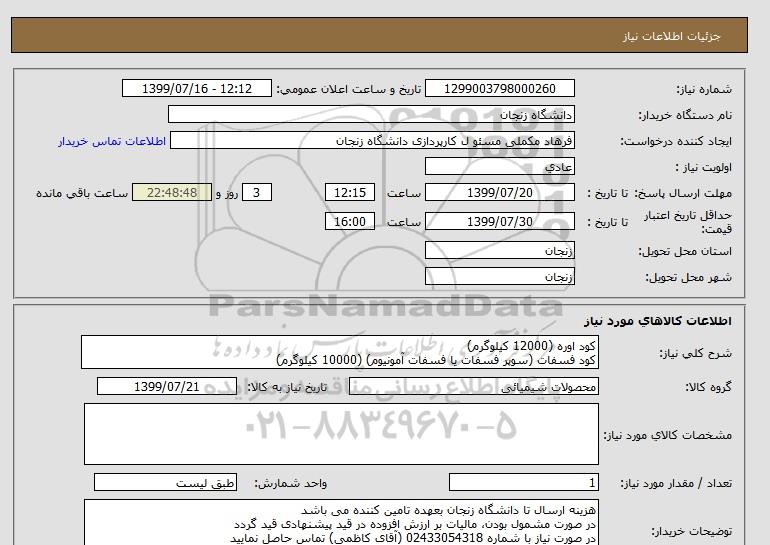770x545 pixels.
Task: Select goods group field محصولات شیمیایی
Action: (473, 386)
